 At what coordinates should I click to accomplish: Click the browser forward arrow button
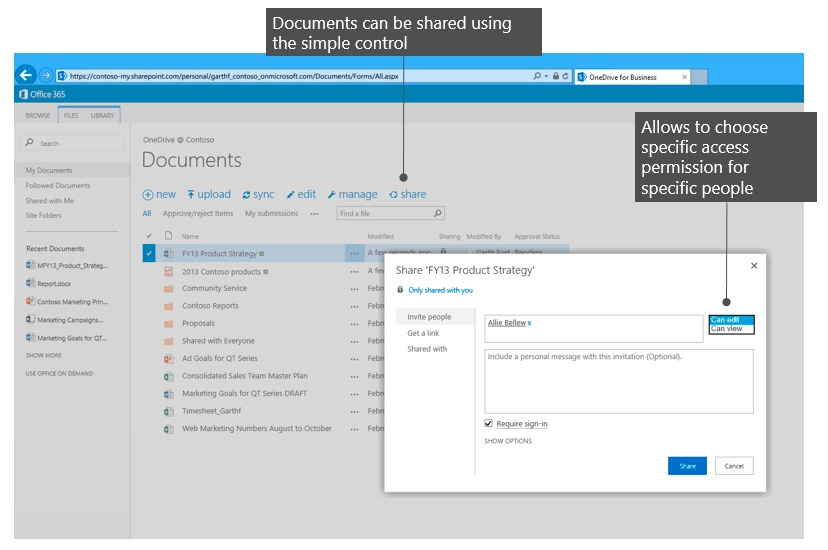click(x=46, y=75)
